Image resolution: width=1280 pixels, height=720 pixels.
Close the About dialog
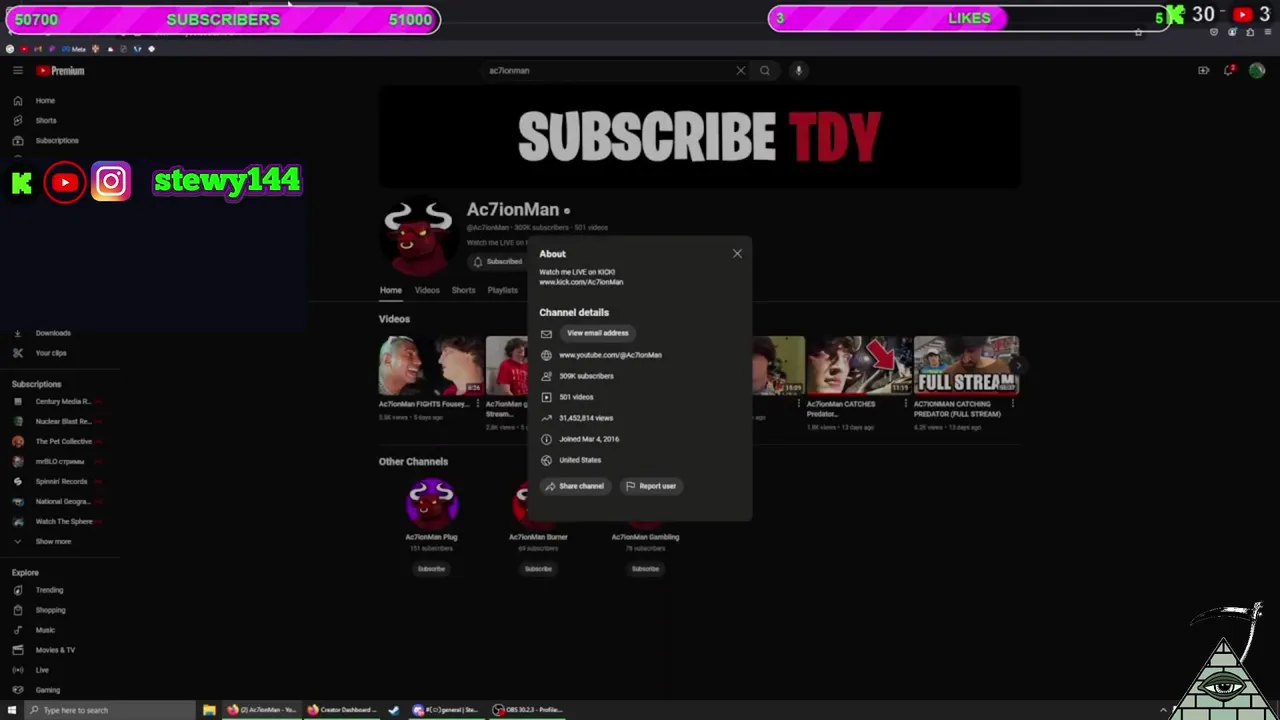tap(737, 254)
